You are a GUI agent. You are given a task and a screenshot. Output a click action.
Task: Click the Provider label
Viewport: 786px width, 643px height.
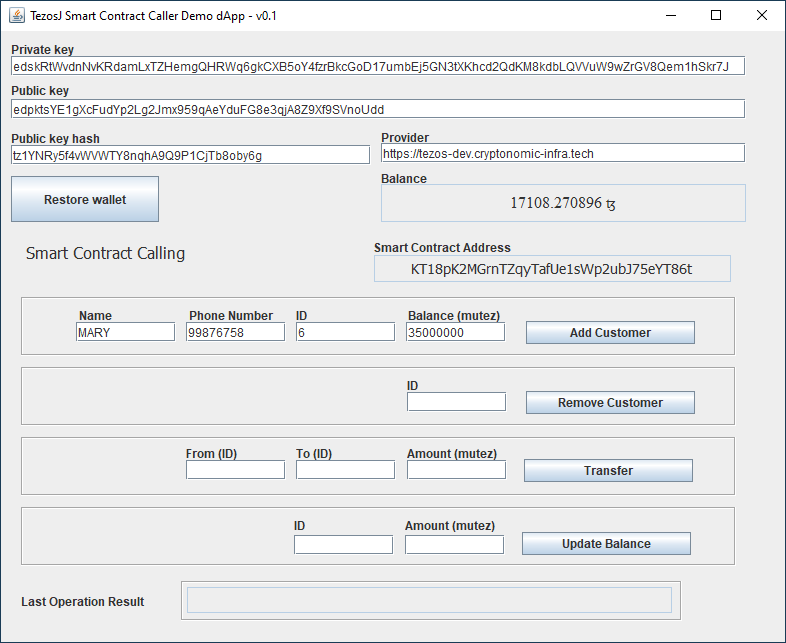[405, 137]
